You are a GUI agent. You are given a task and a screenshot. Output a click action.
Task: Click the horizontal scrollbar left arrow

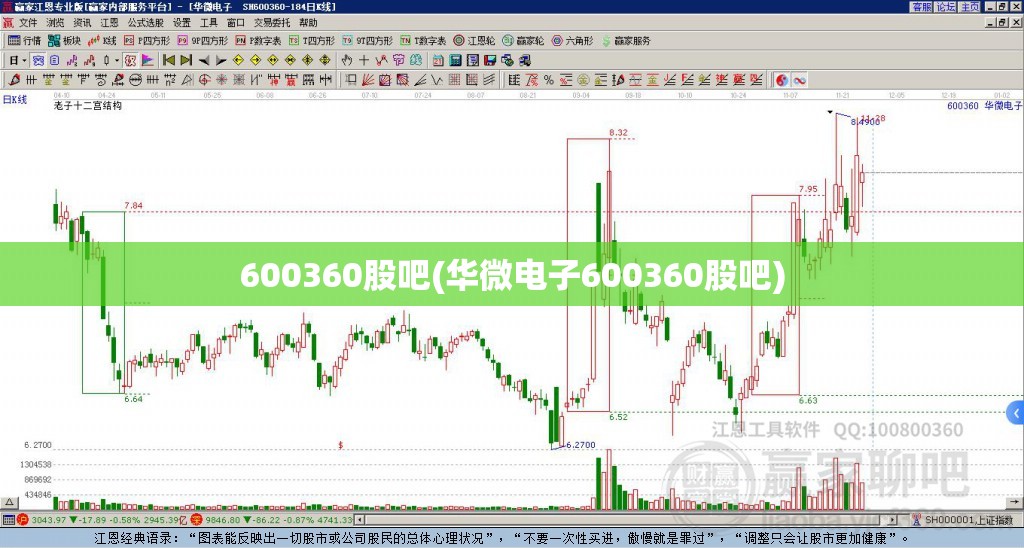pos(359,520)
